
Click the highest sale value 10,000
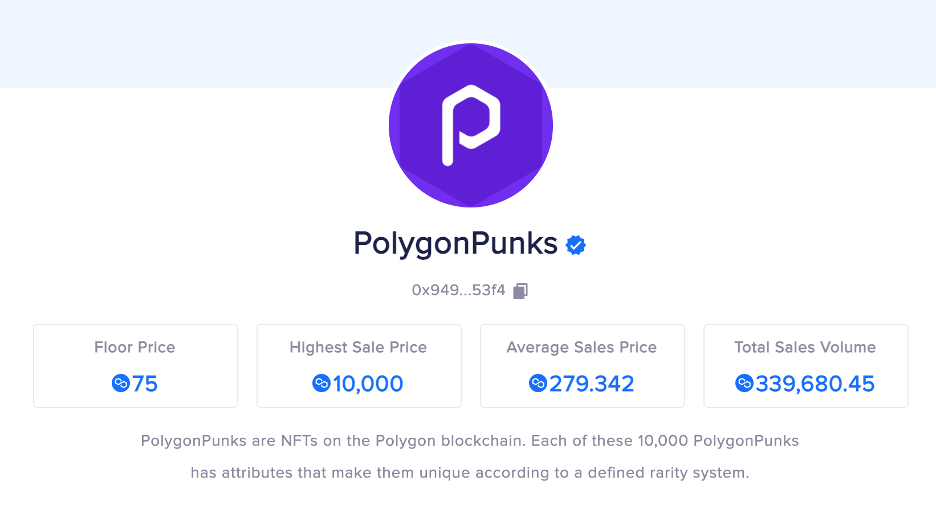[368, 384]
